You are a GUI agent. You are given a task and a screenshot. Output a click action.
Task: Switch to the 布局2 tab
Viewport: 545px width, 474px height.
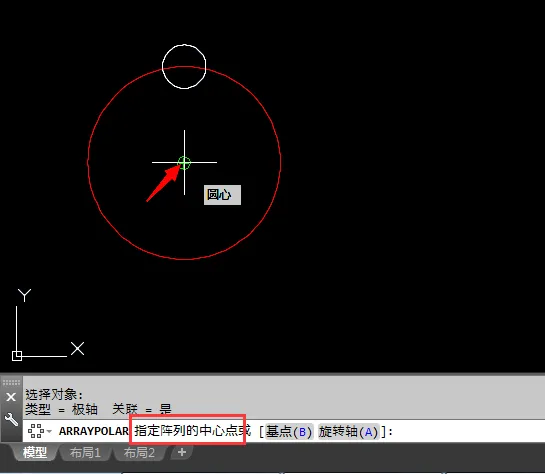(x=139, y=452)
